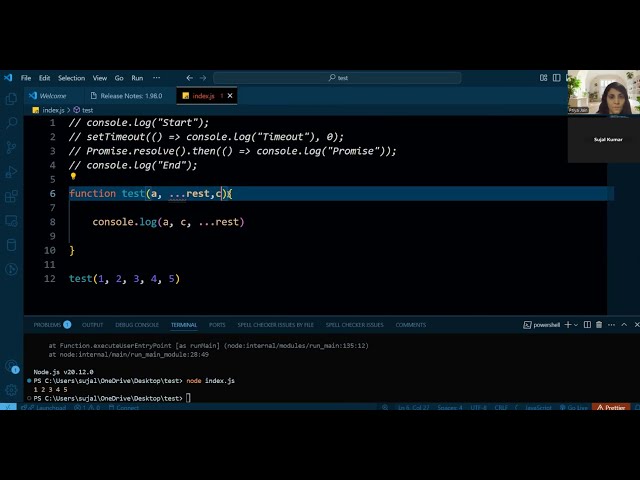
Task: Open the new terminal launch profile dropdown
Action: [576, 325]
